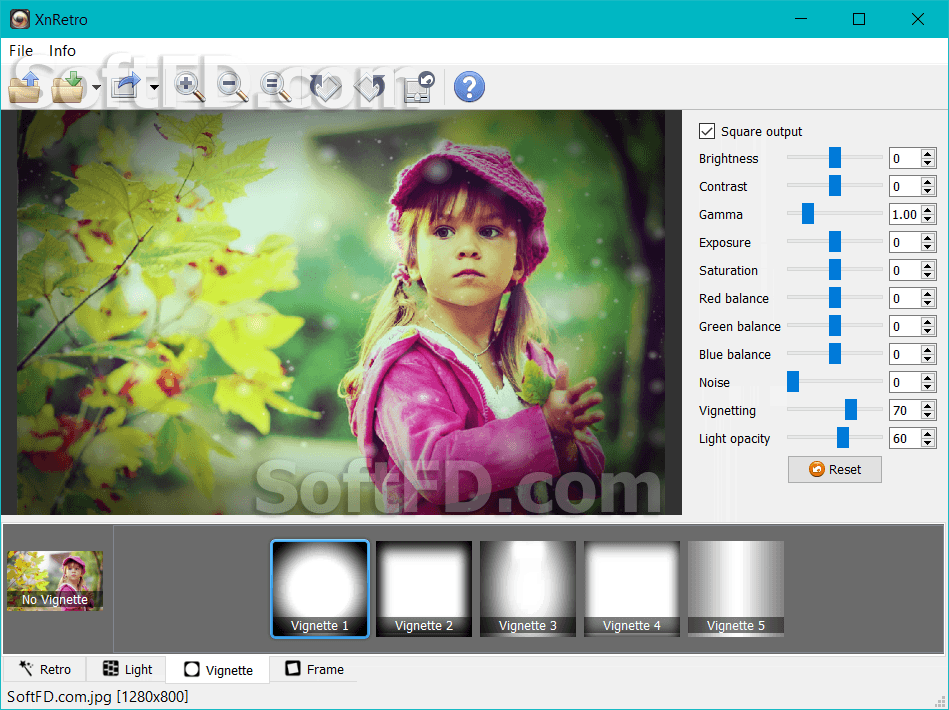The height and width of the screenshot is (710, 949).
Task: Decrease Contrast with the down spinner arrow
Action: (928, 191)
